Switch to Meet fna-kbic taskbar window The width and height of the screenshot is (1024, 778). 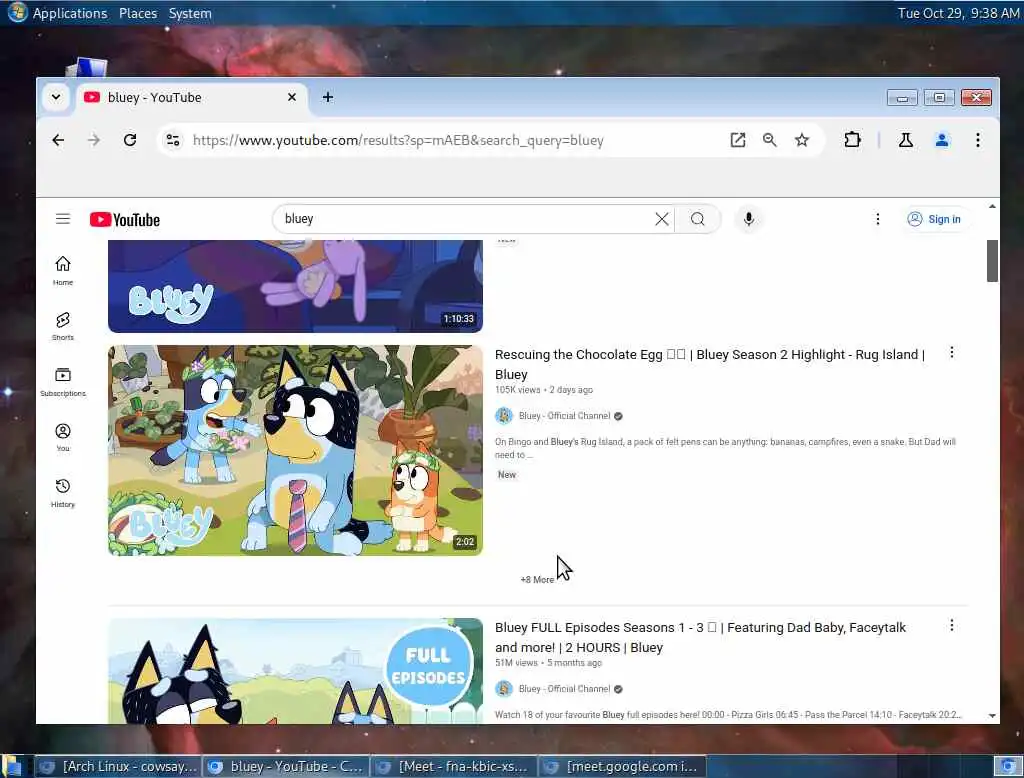(453, 767)
